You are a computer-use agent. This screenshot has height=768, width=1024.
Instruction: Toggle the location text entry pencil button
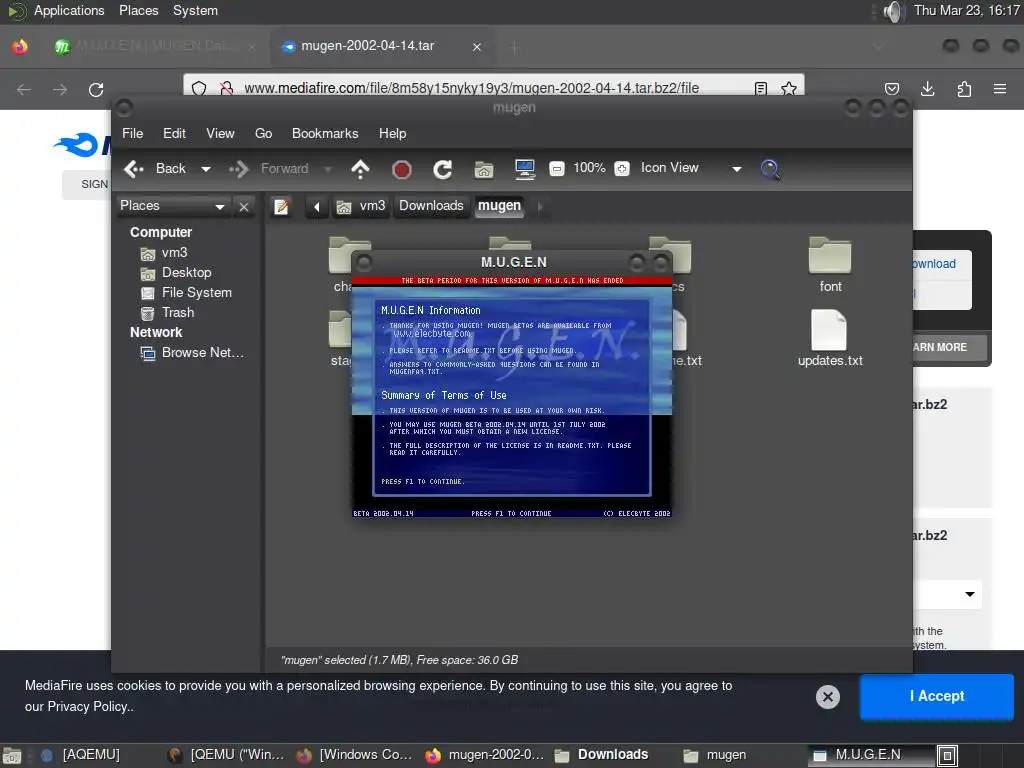(x=281, y=207)
